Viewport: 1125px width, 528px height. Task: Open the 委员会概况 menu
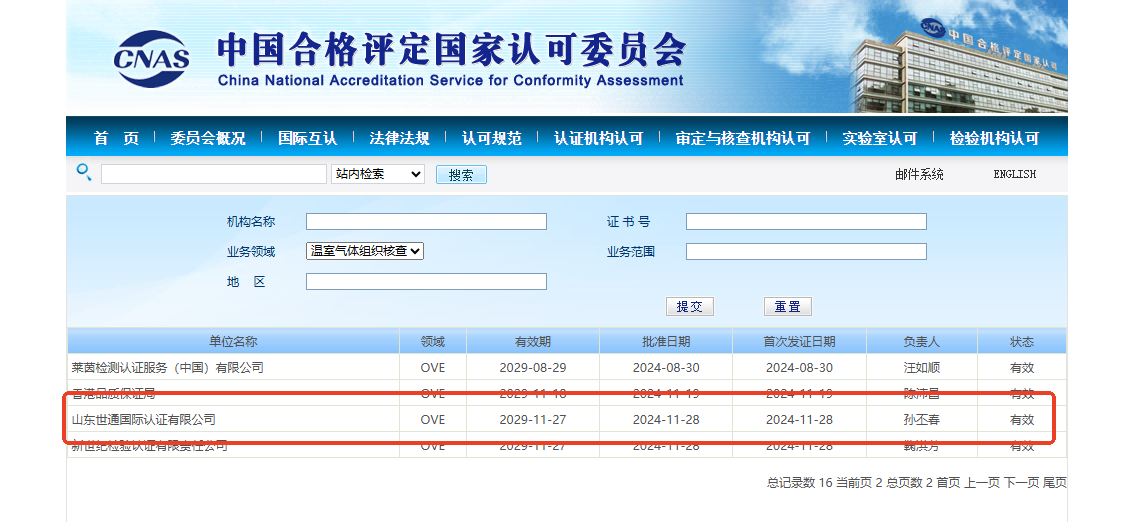208,138
